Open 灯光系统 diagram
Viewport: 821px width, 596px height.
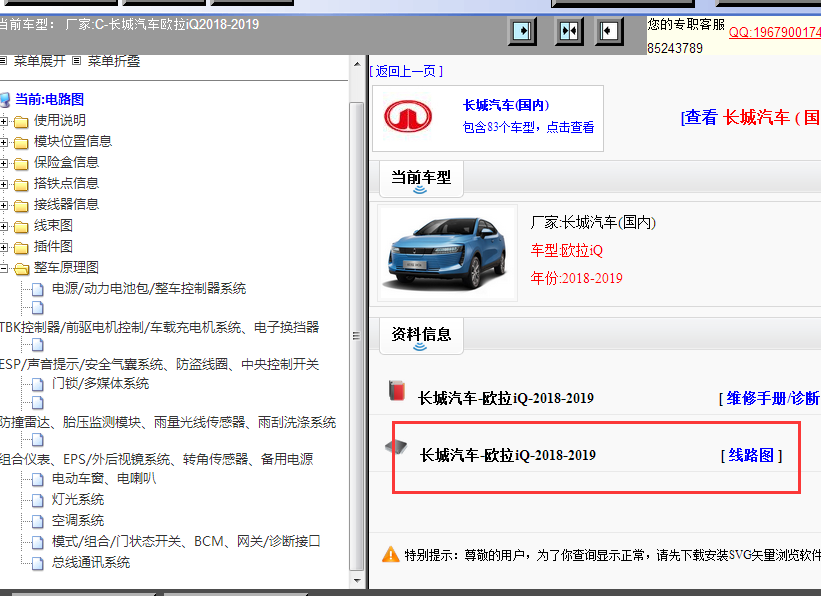click(77, 500)
